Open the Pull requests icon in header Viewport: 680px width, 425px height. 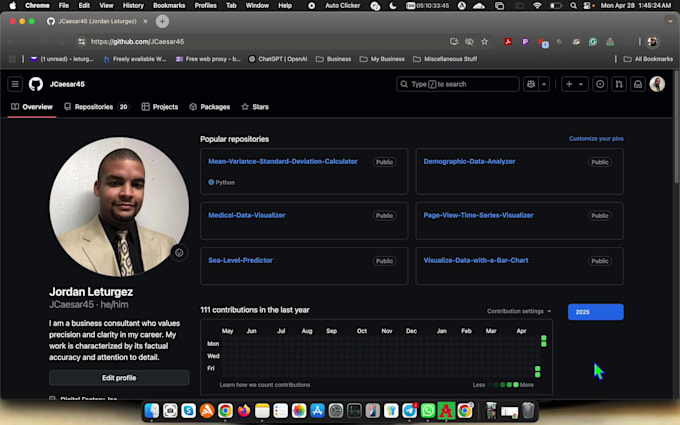619,84
